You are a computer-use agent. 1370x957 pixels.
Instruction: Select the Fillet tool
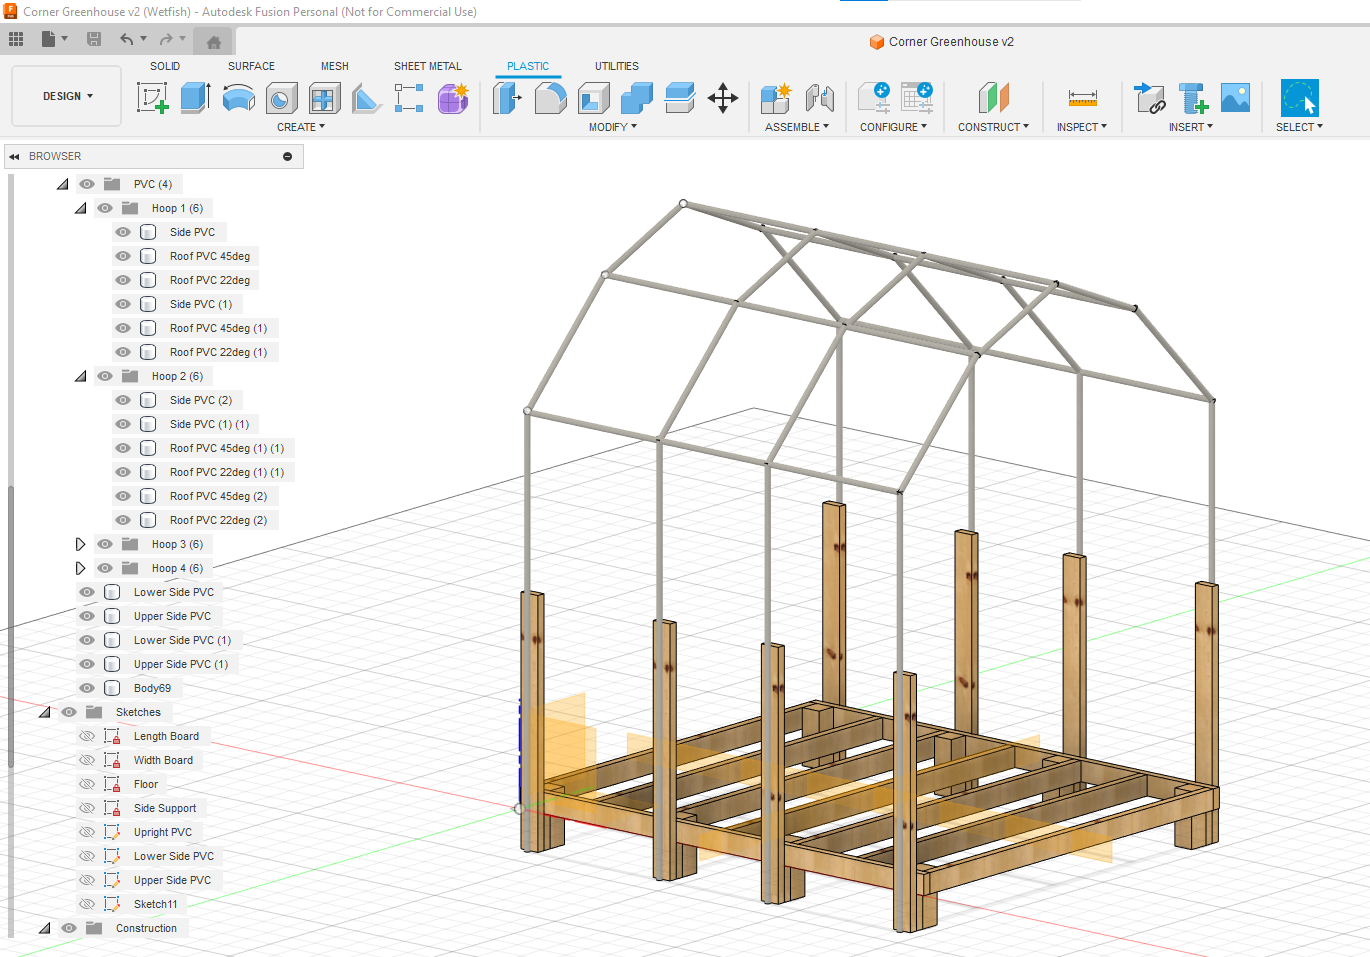551,98
